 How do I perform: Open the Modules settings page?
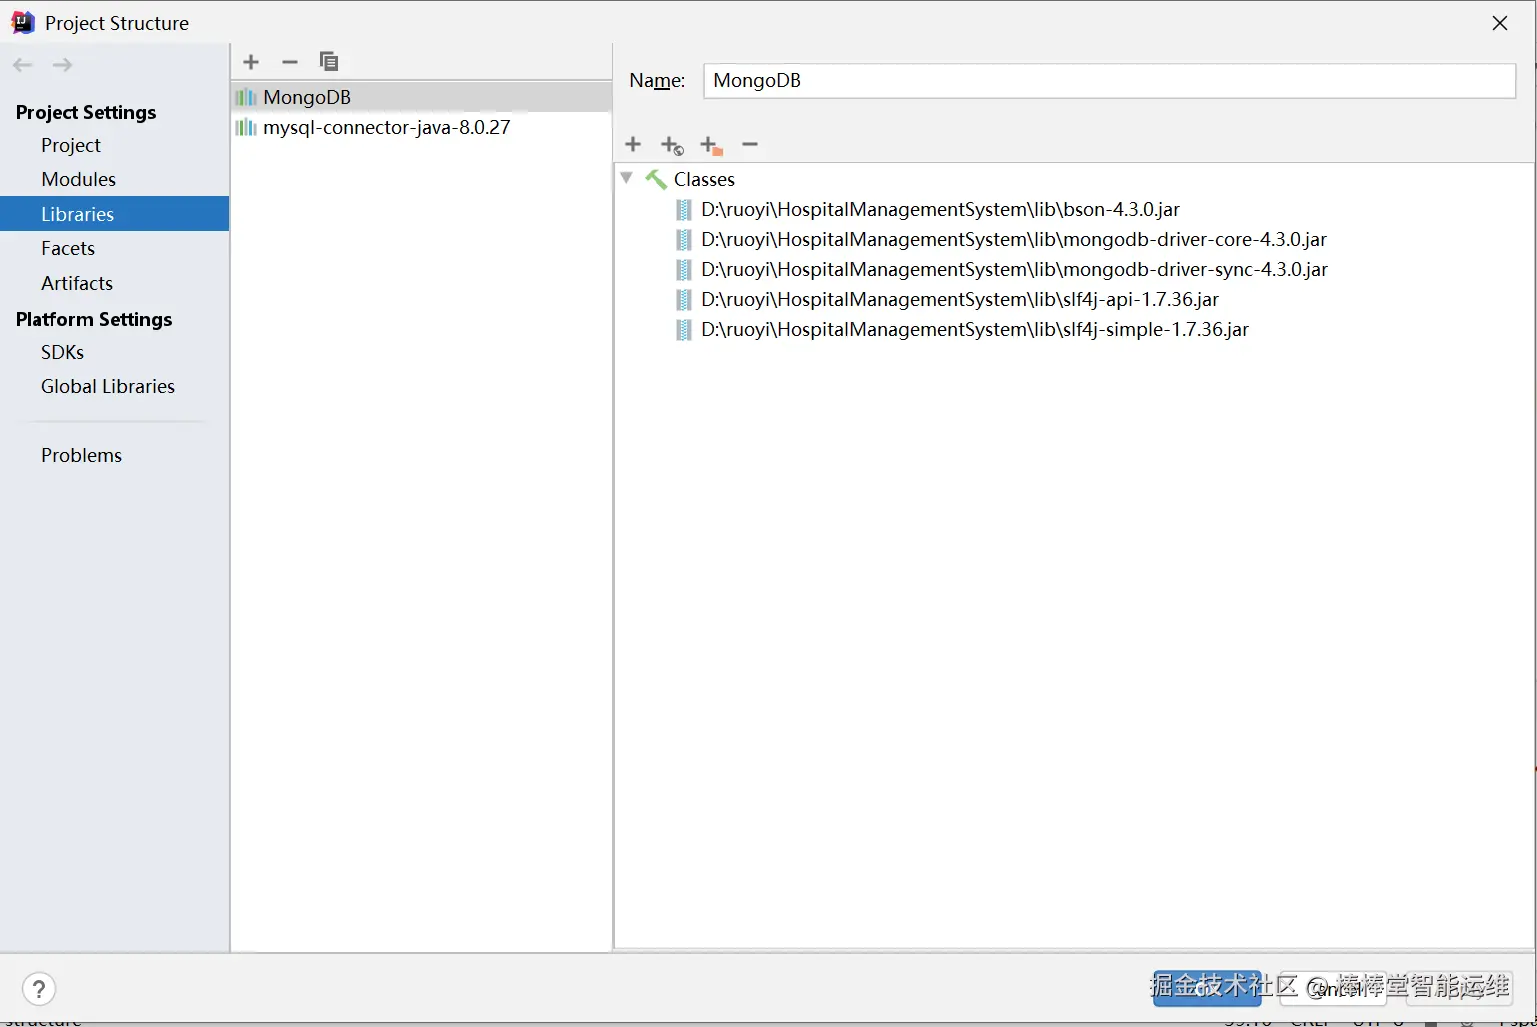[x=79, y=179]
